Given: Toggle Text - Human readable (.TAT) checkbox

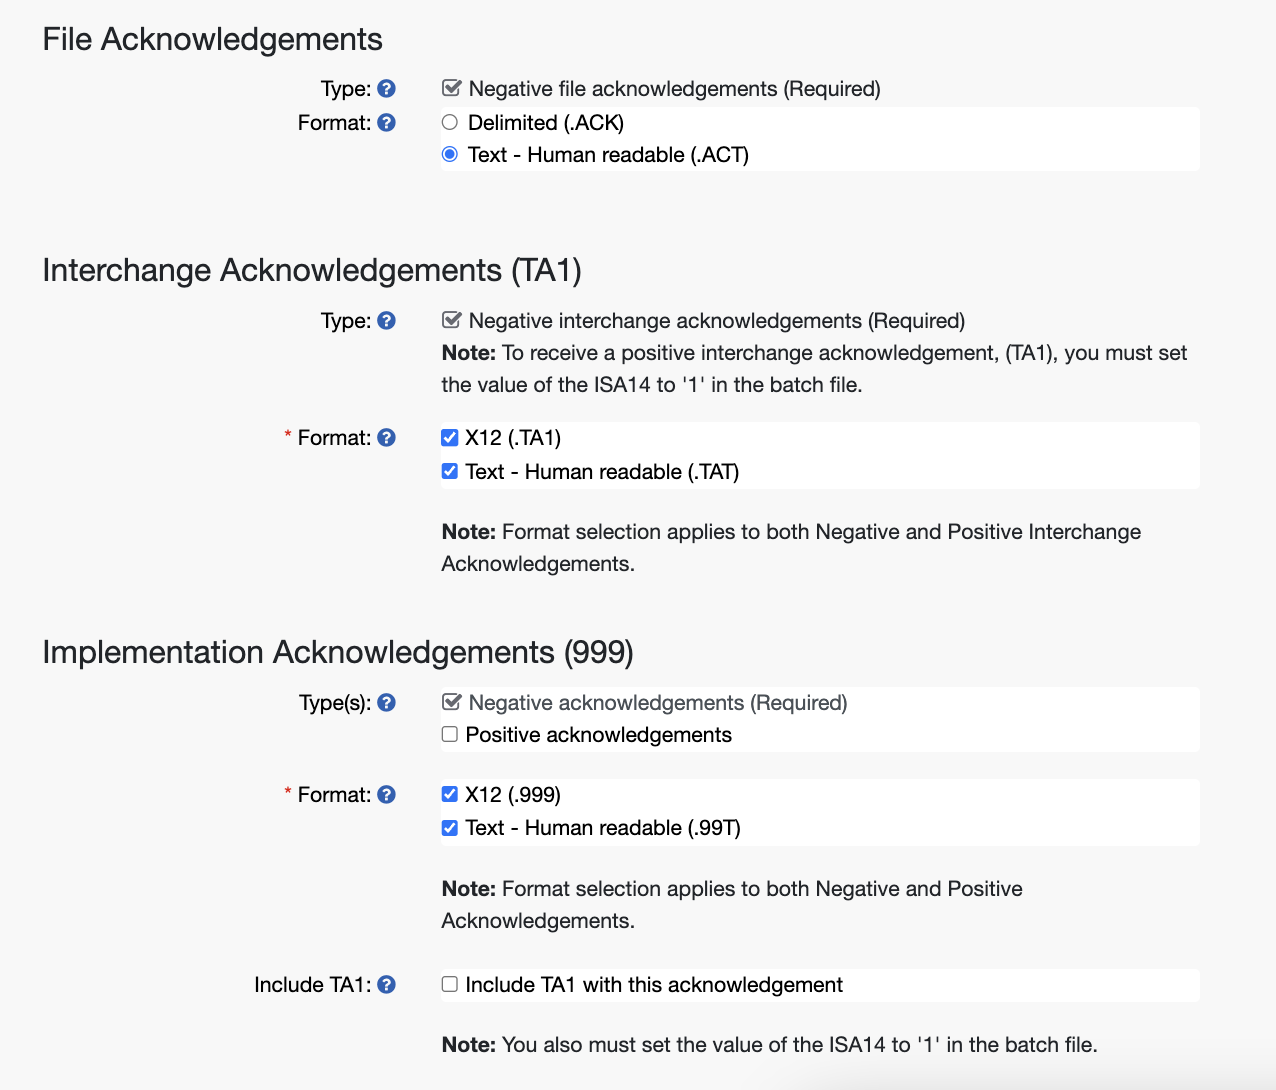Looking at the screenshot, I should click(450, 471).
